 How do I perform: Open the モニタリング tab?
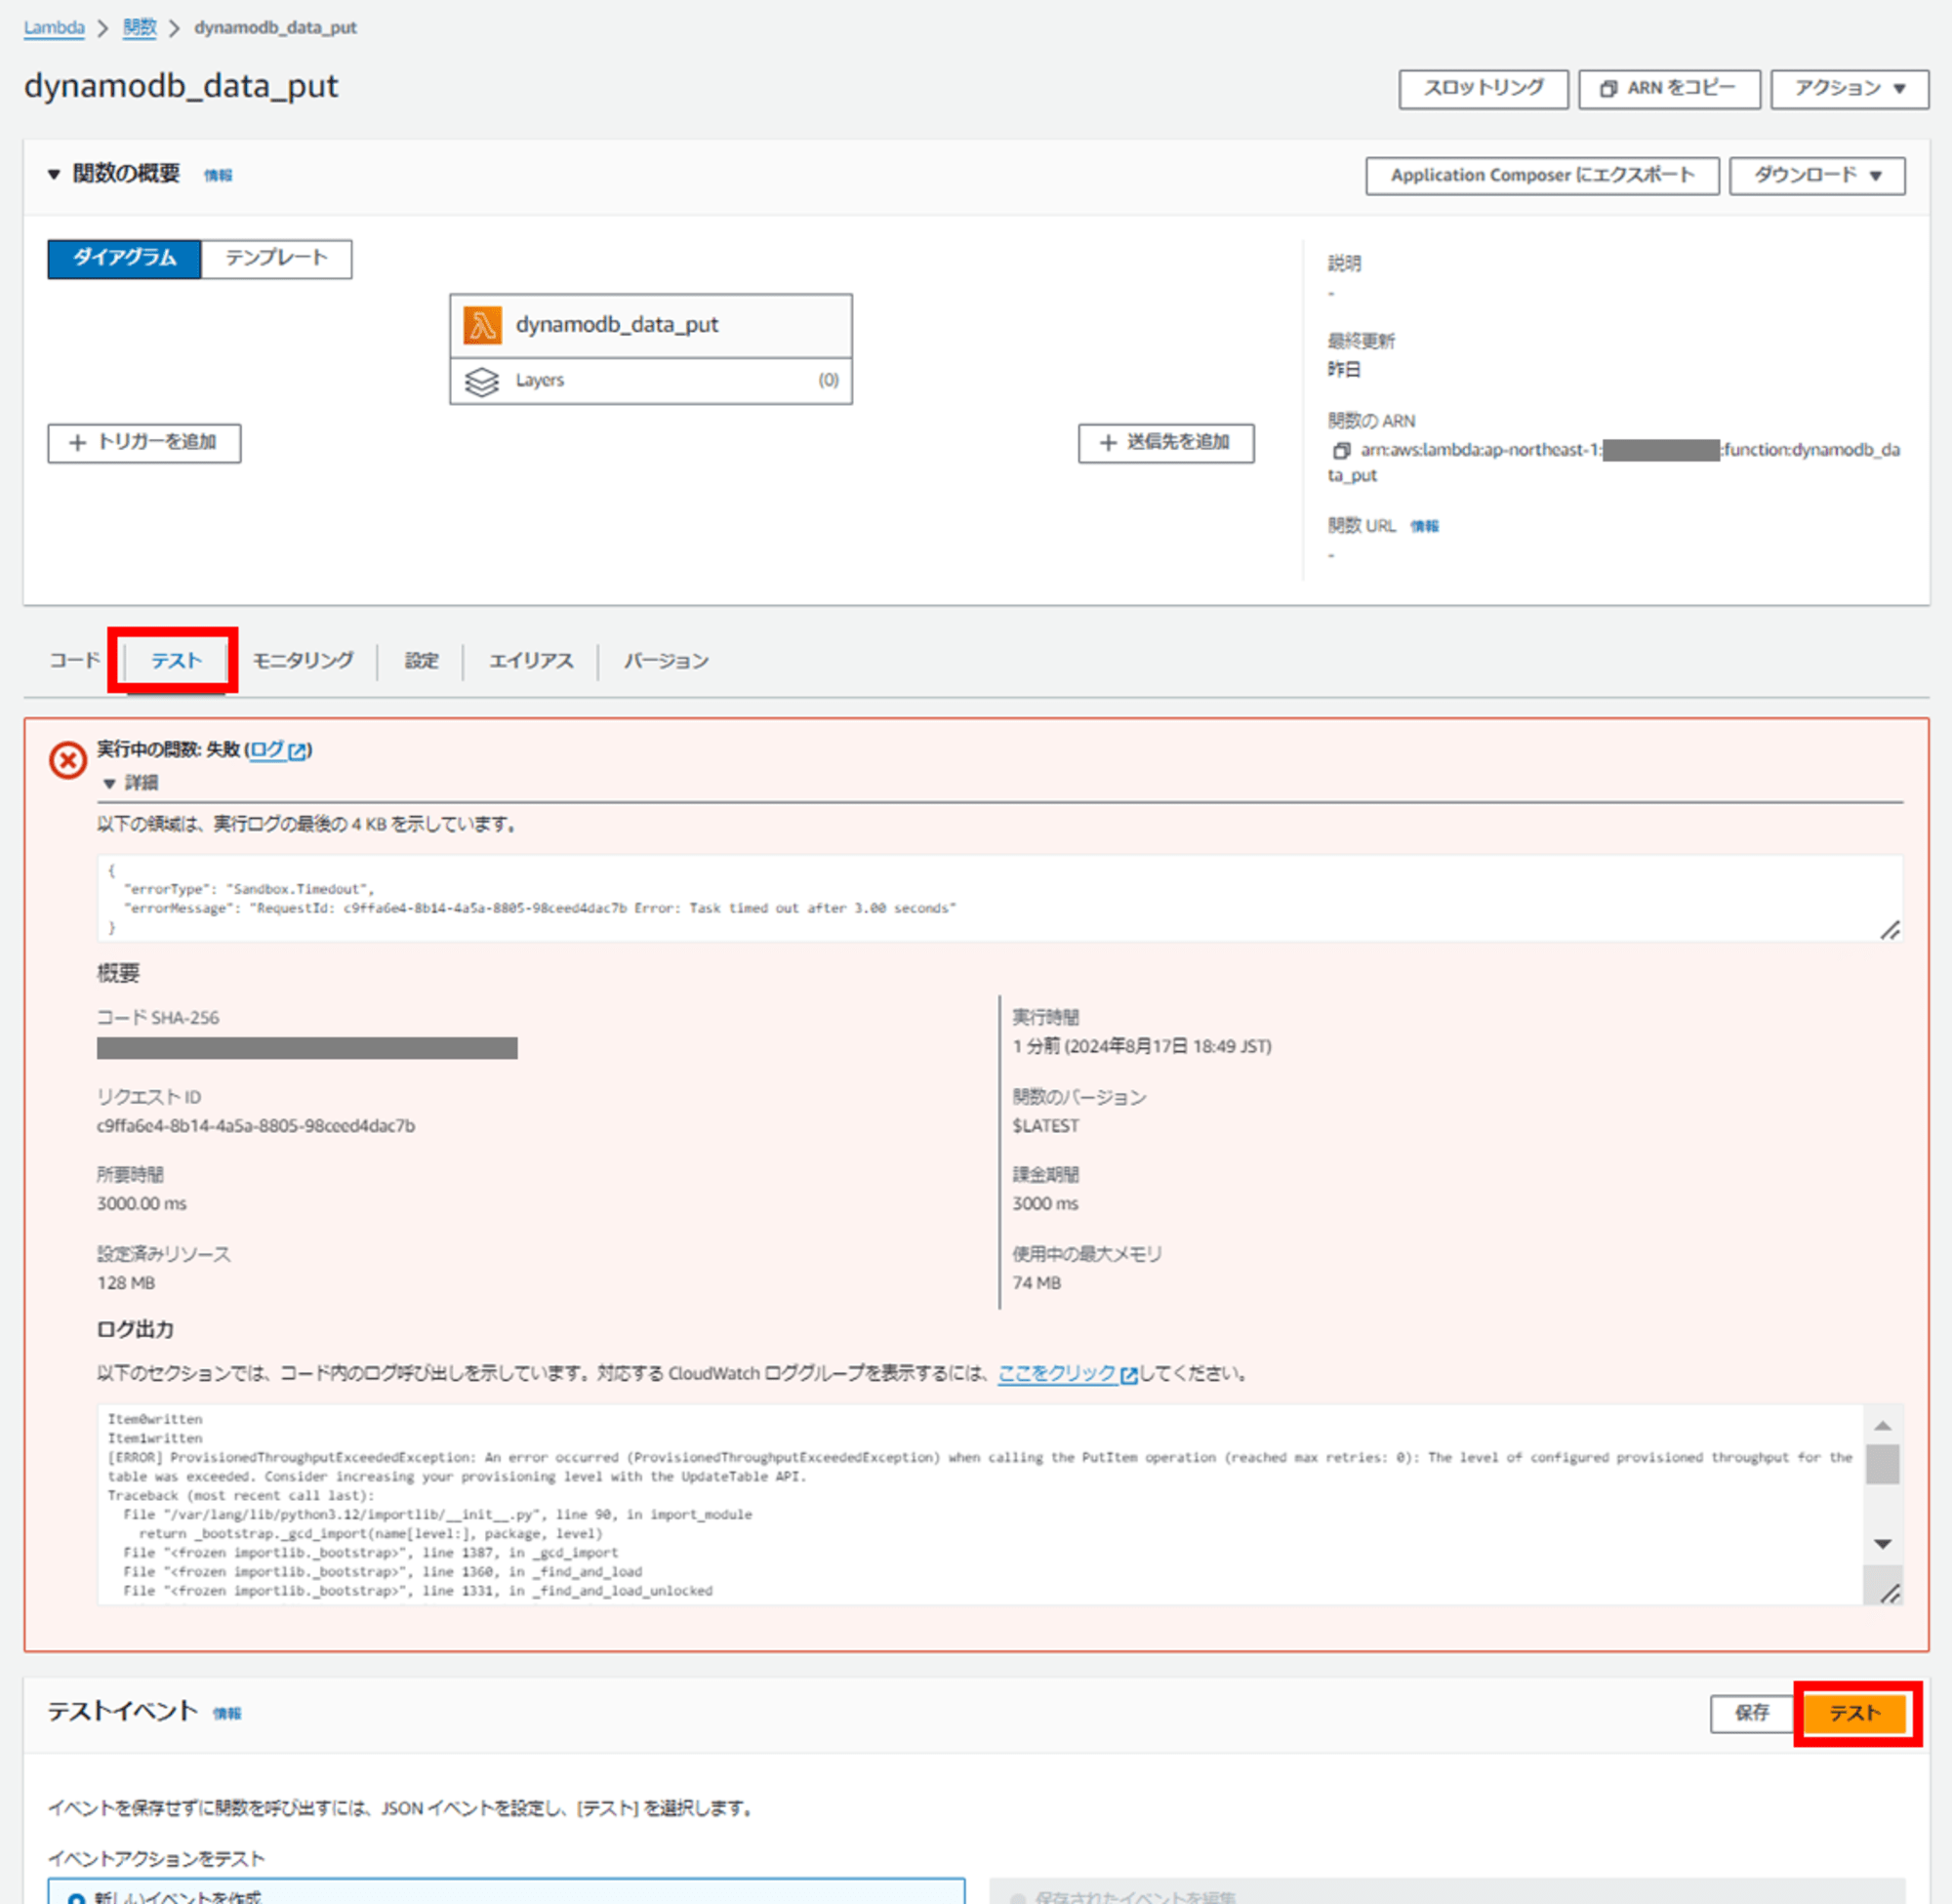[x=303, y=660]
